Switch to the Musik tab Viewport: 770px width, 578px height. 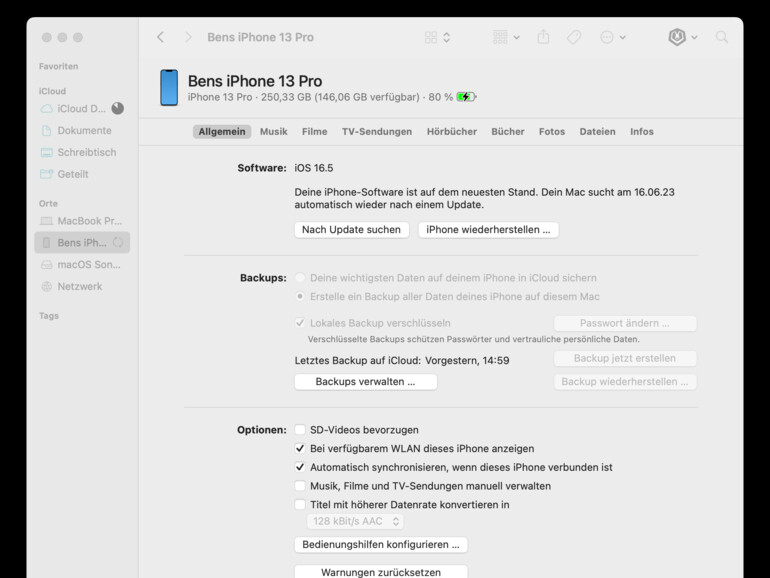tap(274, 132)
